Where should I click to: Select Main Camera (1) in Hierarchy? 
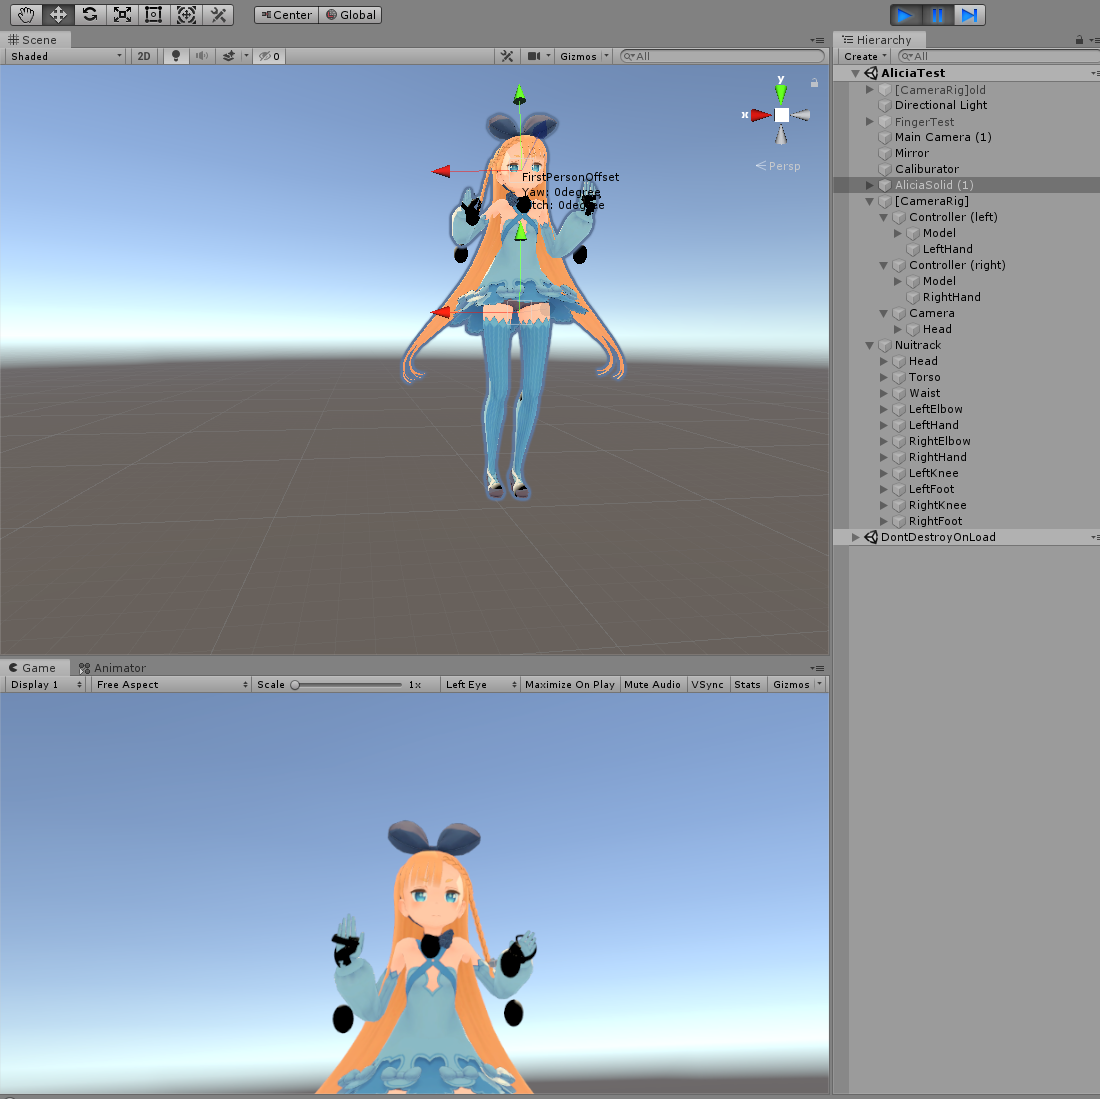943,137
